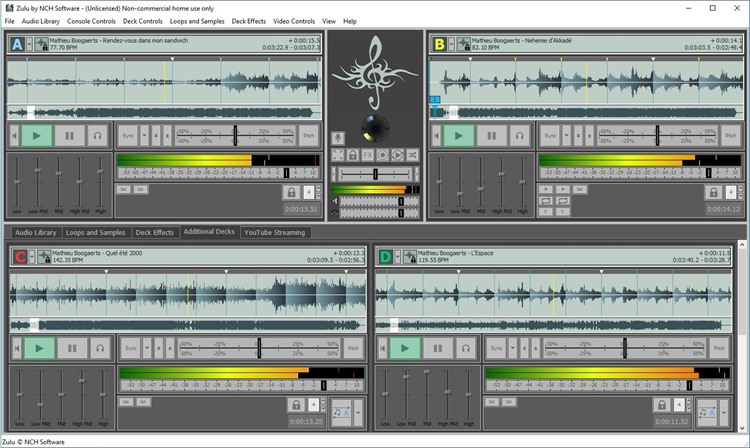Jump to start of track on Deck D
The image size is (750, 448).
click(380, 348)
